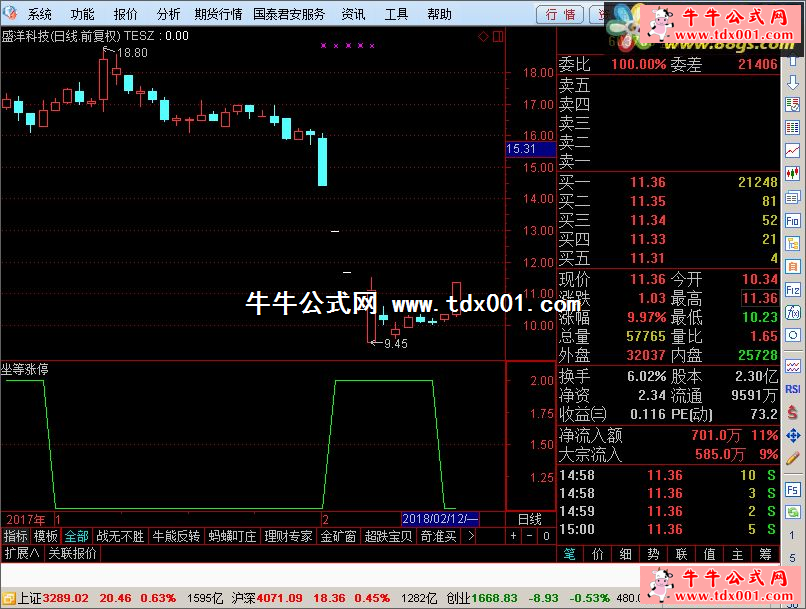The height and width of the screenshot is (609, 806).
Task: Open the 期货行情 menu
Action: click(218, 14)
